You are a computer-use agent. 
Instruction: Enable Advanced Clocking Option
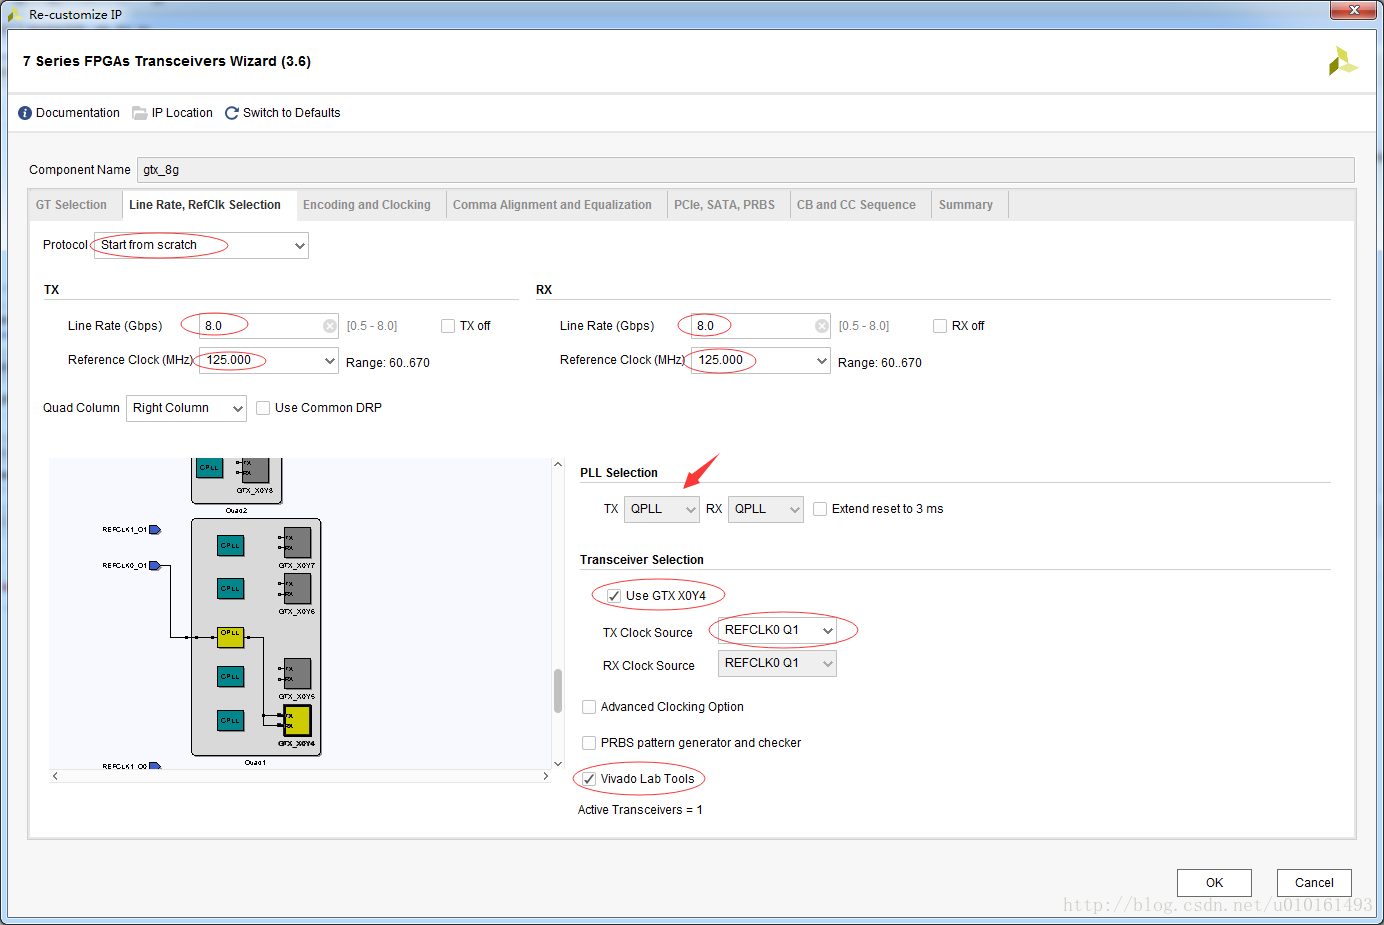pyautogui.click(x=589, y=707)
